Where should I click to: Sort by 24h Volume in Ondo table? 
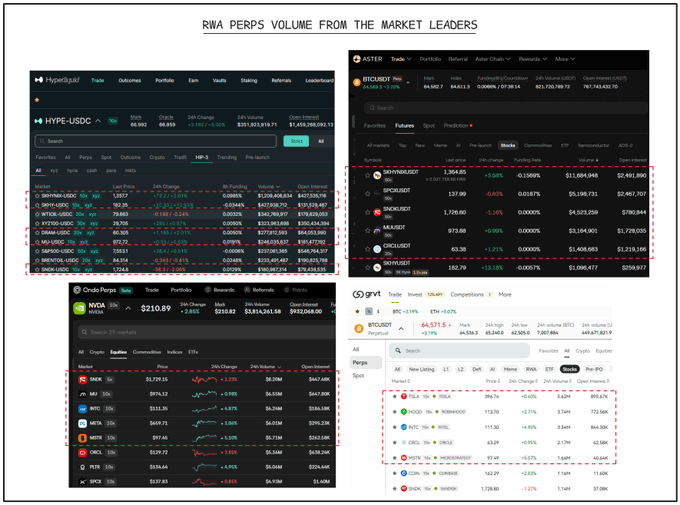(265, 367)
